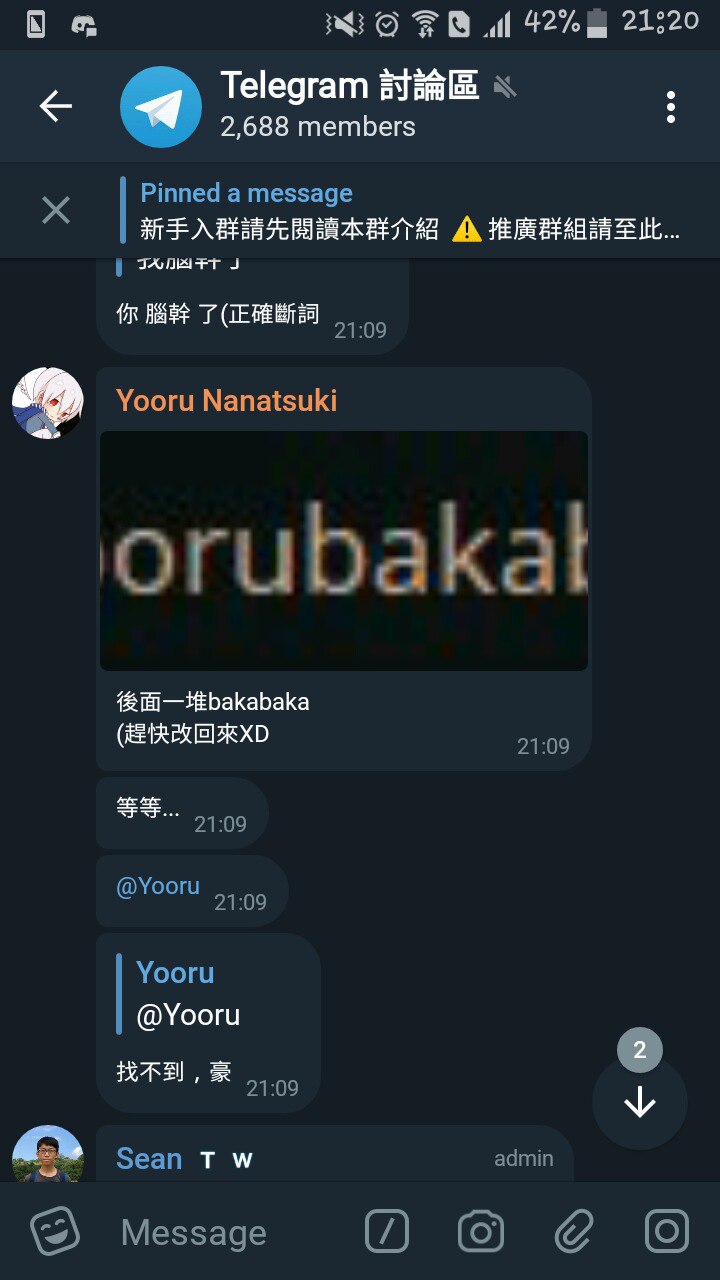Image resolution: width=720 pixels, height=1280 pixels.
Task: Open the pinned message about 新手入群
Action: tap(410, 211)
